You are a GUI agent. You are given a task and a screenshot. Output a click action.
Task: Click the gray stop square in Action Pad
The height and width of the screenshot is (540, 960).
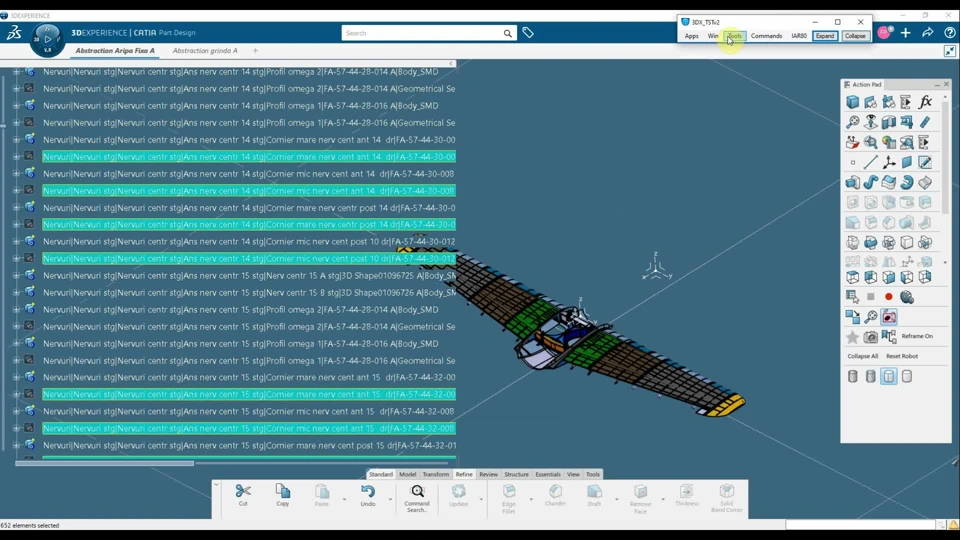pos(871,297)
